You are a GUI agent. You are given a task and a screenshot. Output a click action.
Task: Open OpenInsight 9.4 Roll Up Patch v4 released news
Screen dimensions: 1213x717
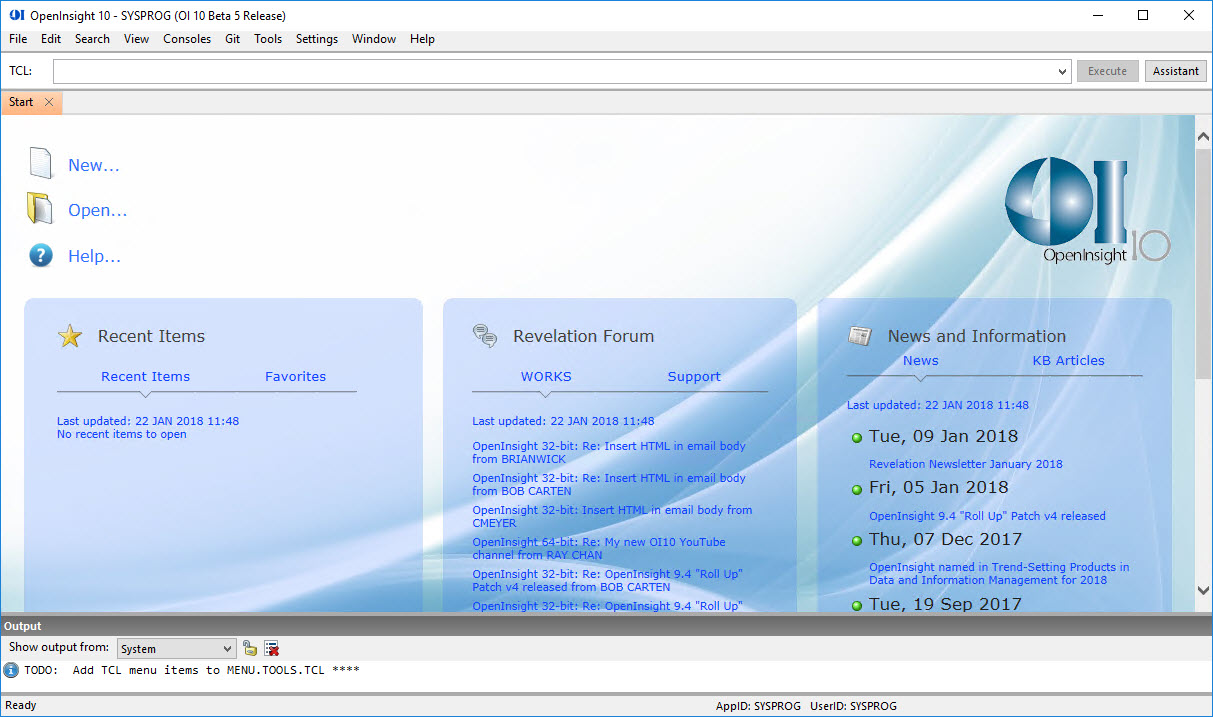pos(987,516)
